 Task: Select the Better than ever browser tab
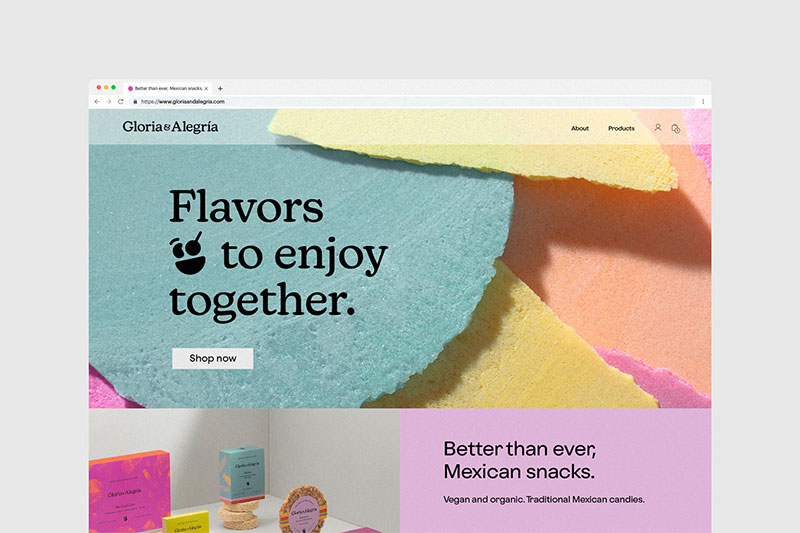pos(167,88)
